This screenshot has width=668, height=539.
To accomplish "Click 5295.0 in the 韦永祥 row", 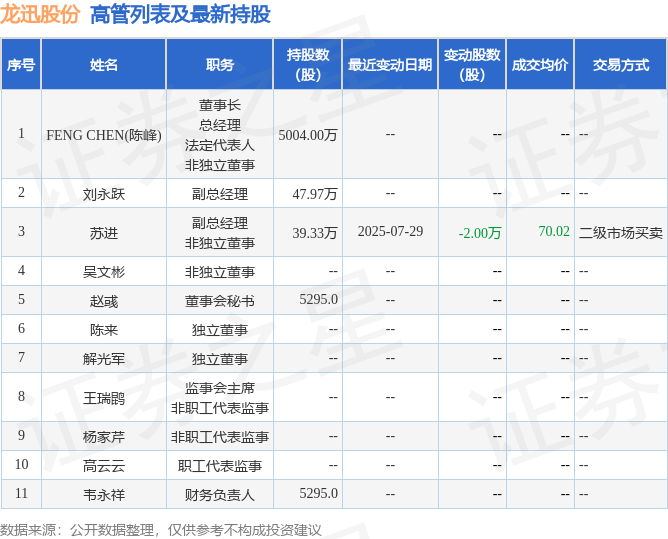I will click(318, 493).
